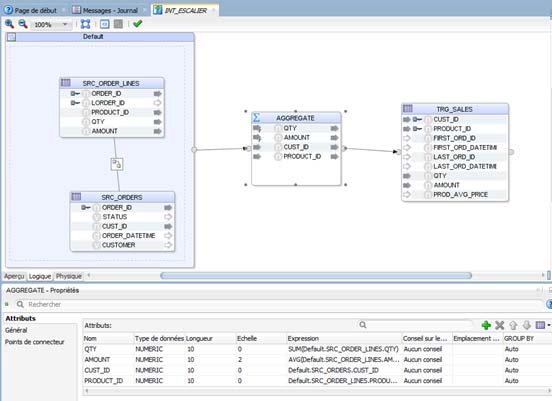Open the columns selector dropdown in Attributs
Image resolution: width=552 pixels, height=401 pixels.
[x=542, y=325]
